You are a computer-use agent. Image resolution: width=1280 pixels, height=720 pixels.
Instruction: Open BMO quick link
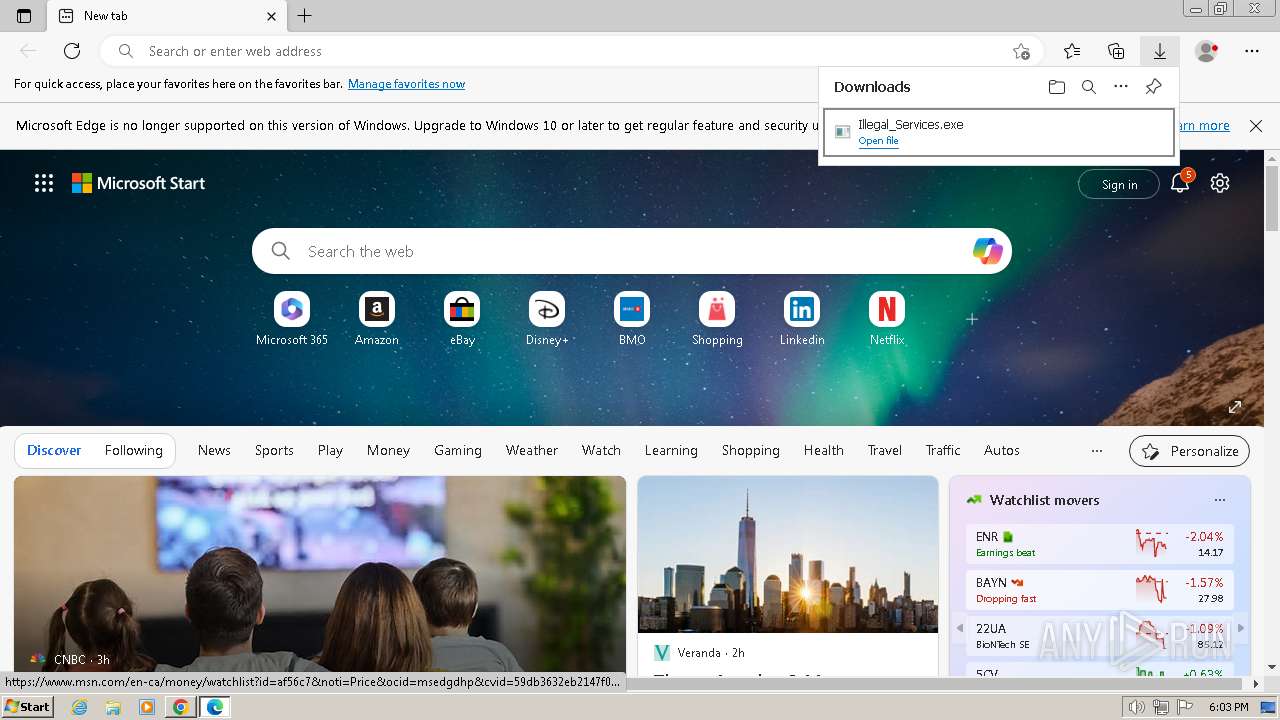(632, 319)
